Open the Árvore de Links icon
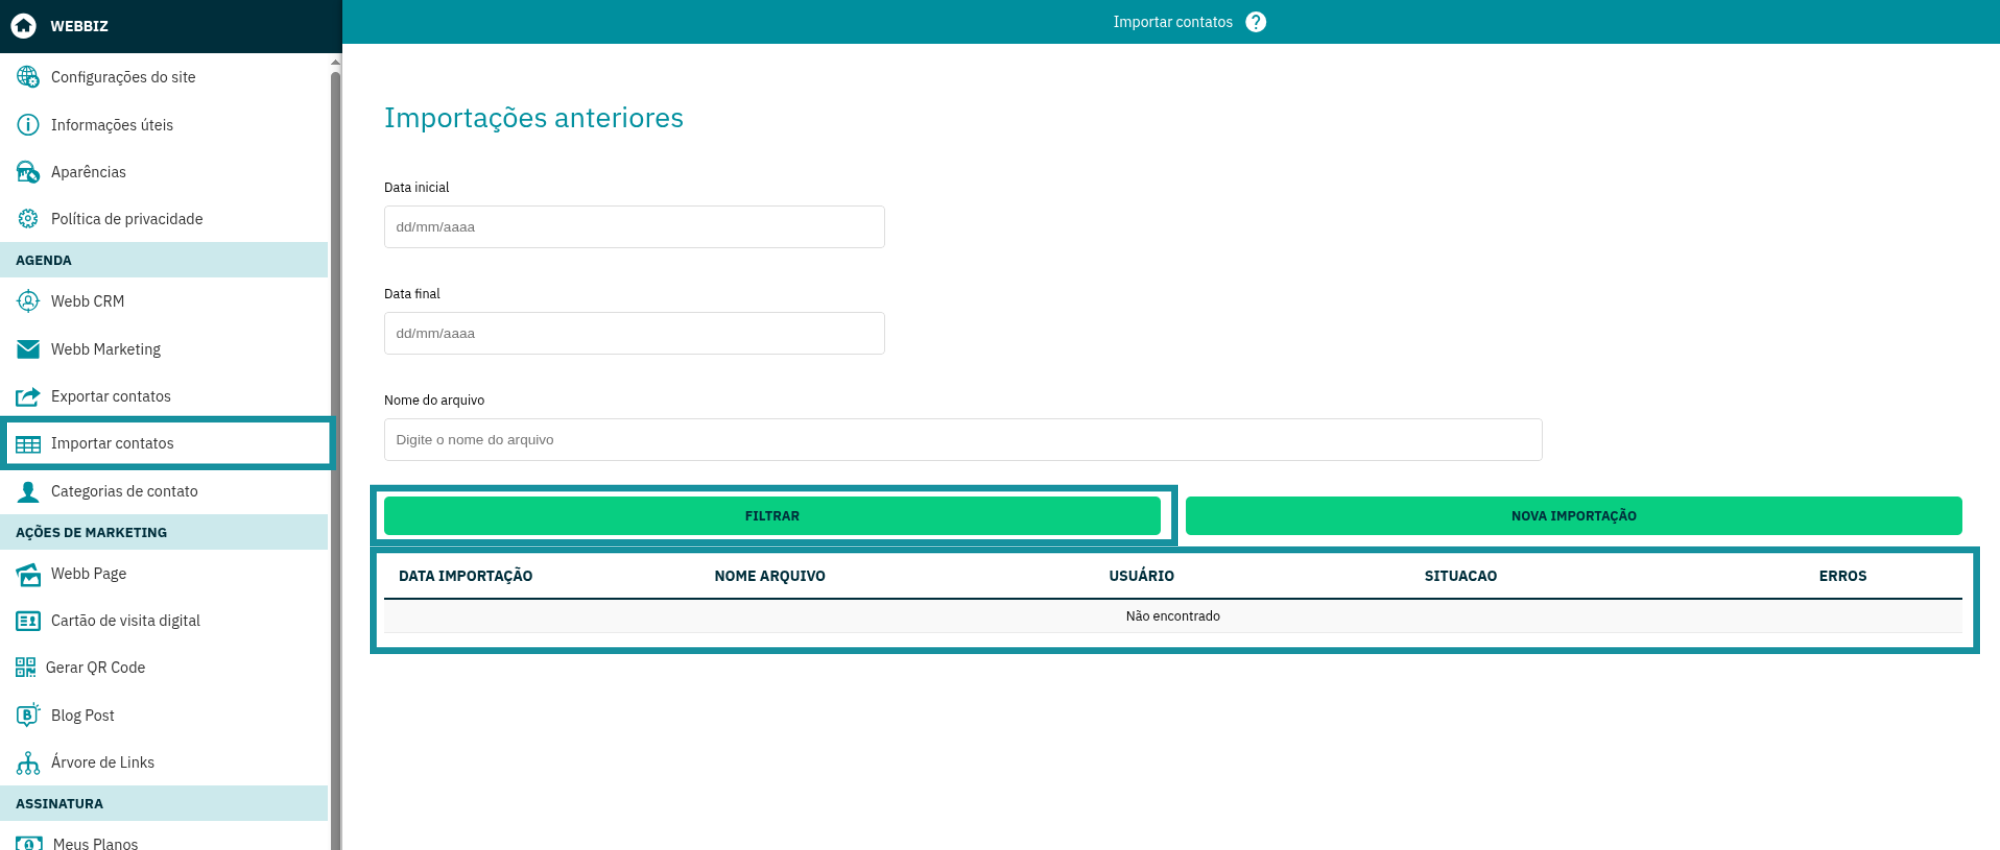Viewport: 2000px width, 850px height. tap(28, 763)
